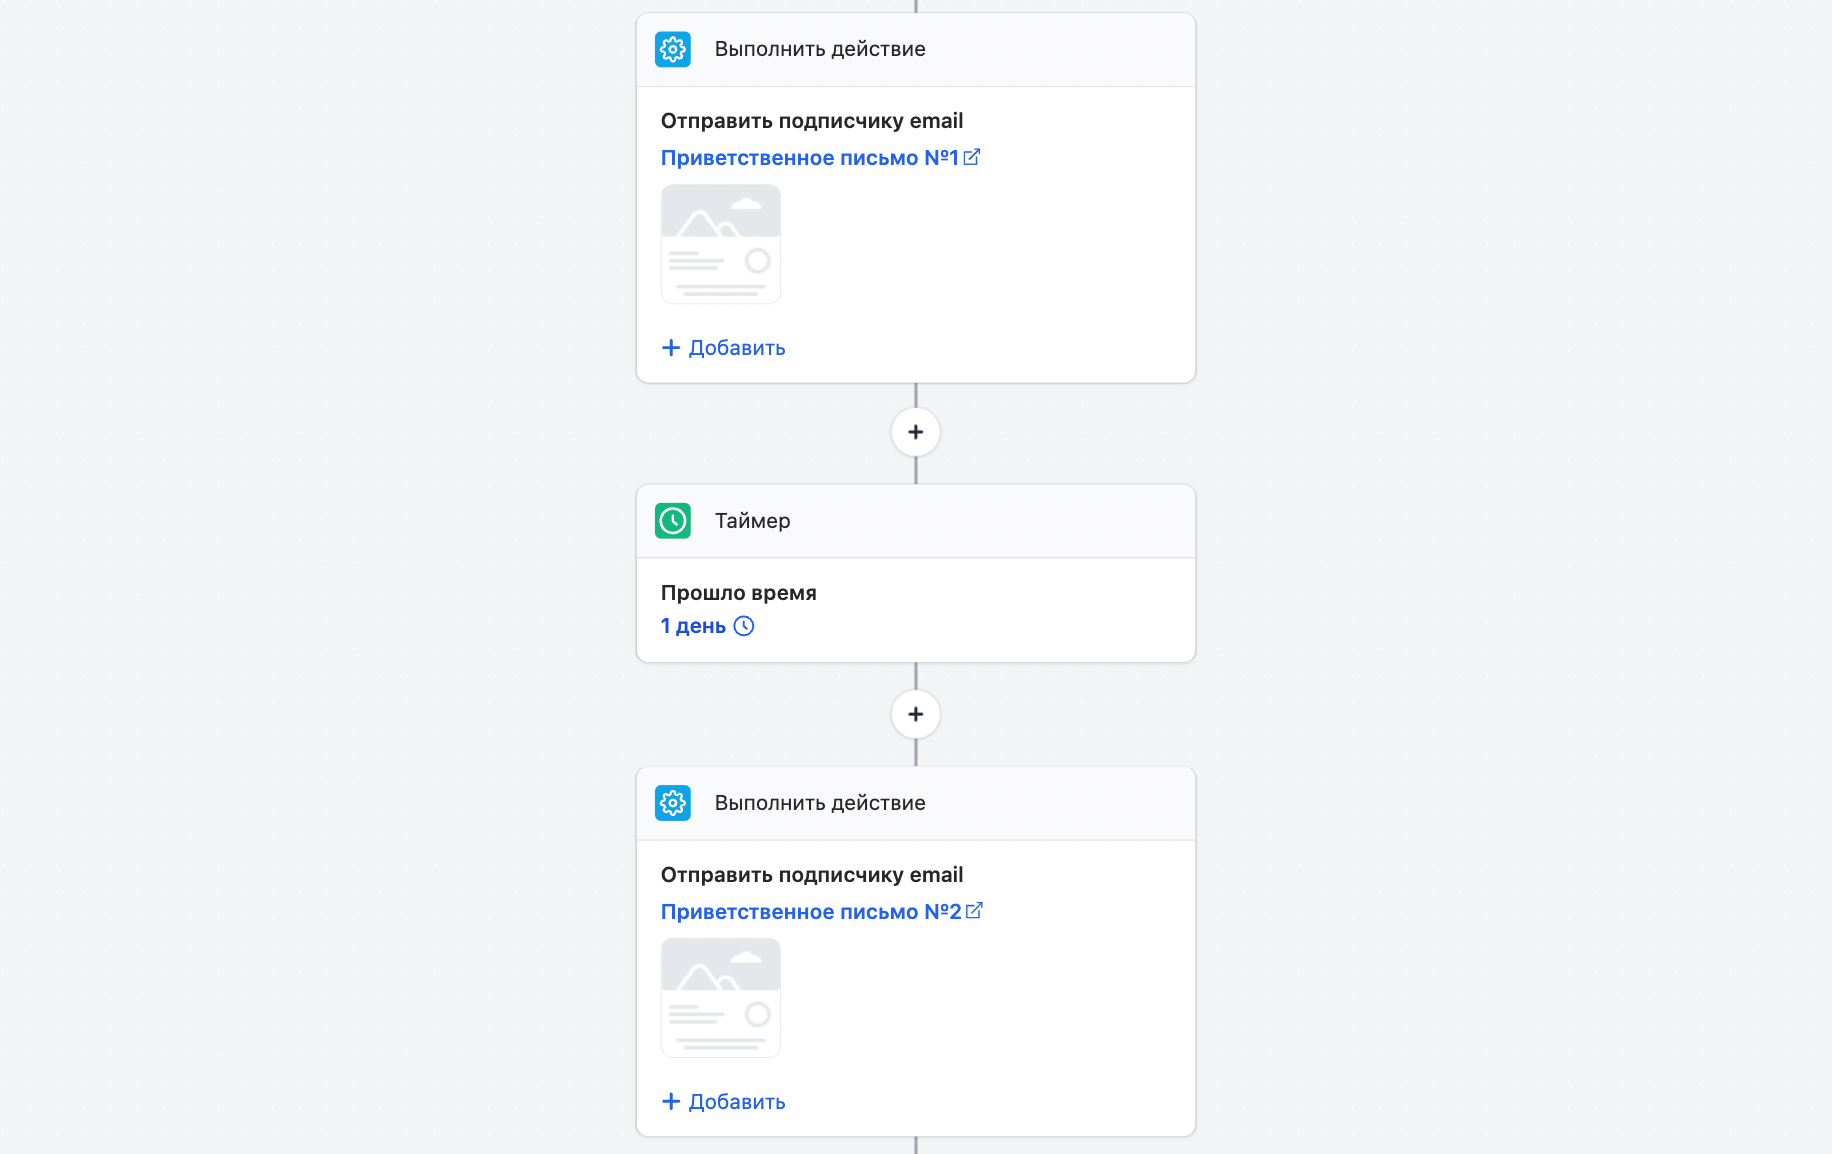Click Добавить in second action block
The width and height of the screenshot is (1832, 1154).
tap(724, 1102)
